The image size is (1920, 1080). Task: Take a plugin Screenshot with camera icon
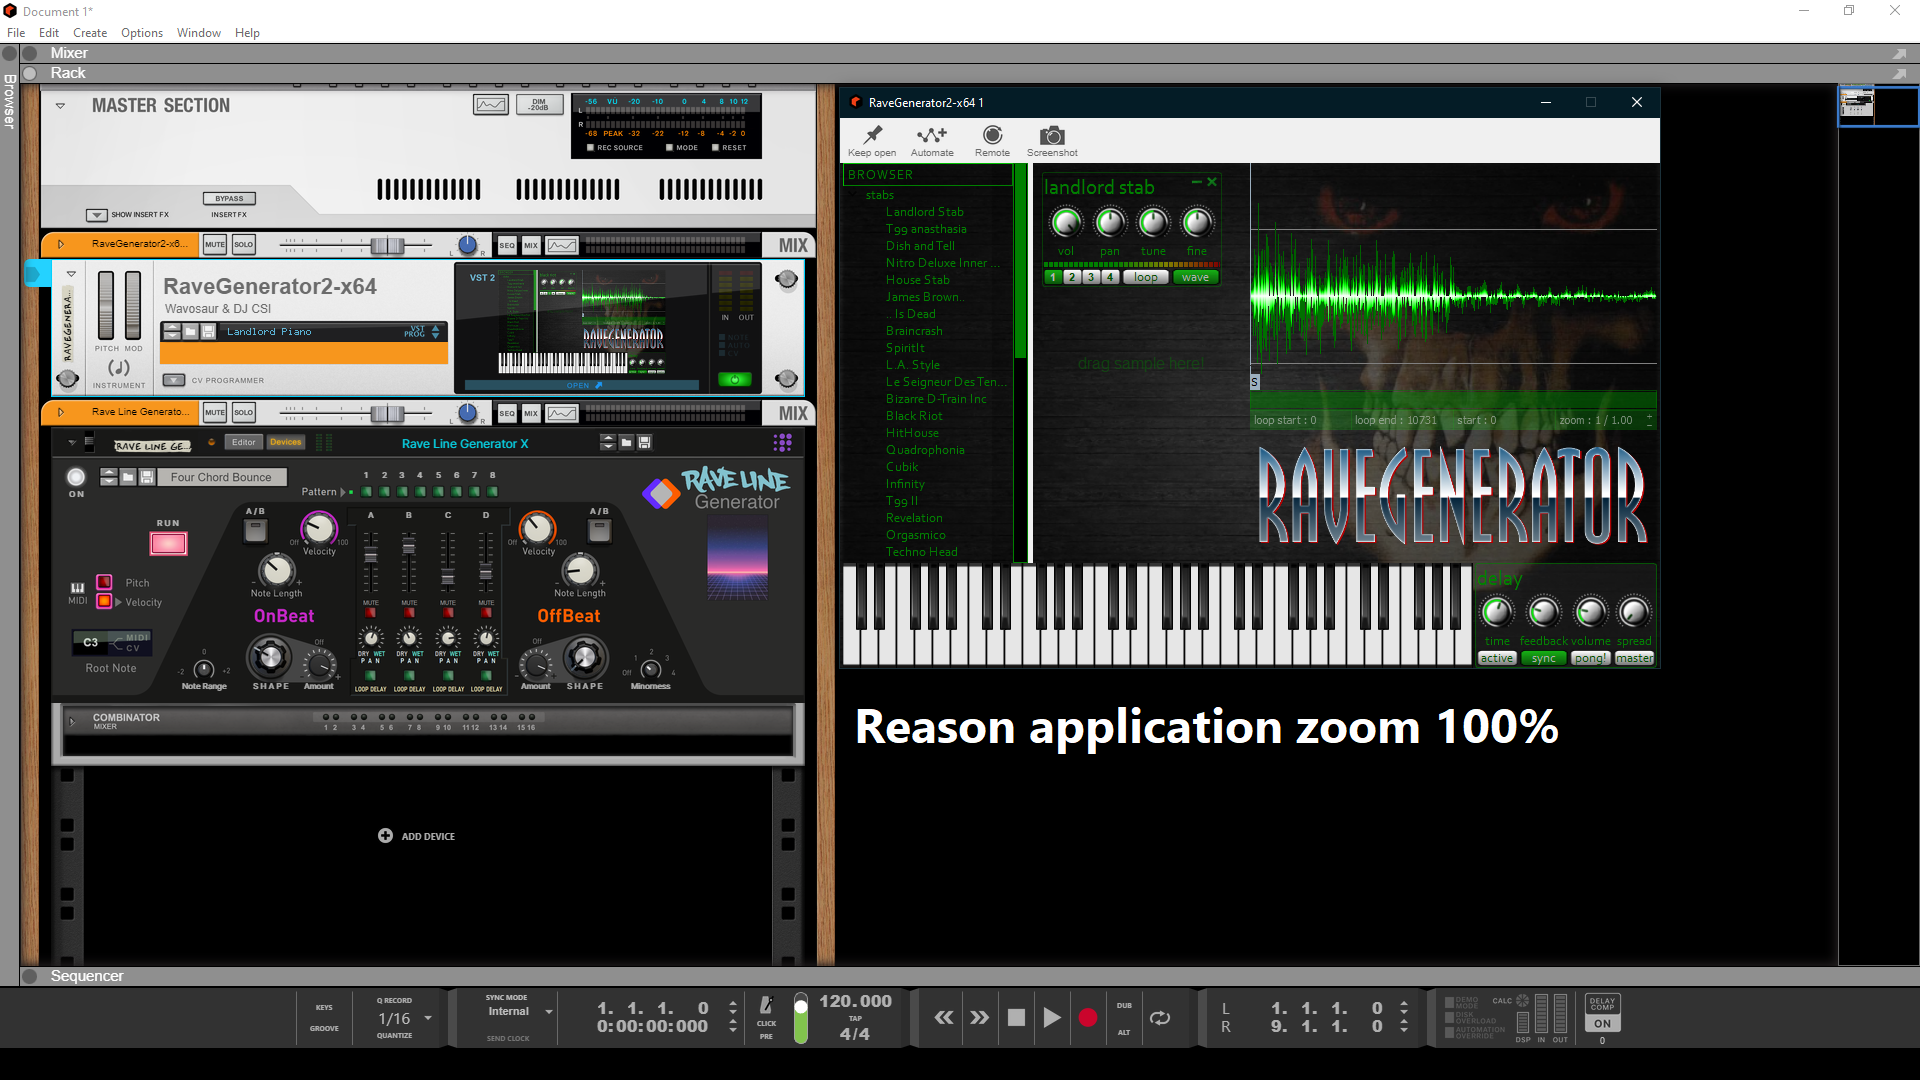click(1052, 135)
